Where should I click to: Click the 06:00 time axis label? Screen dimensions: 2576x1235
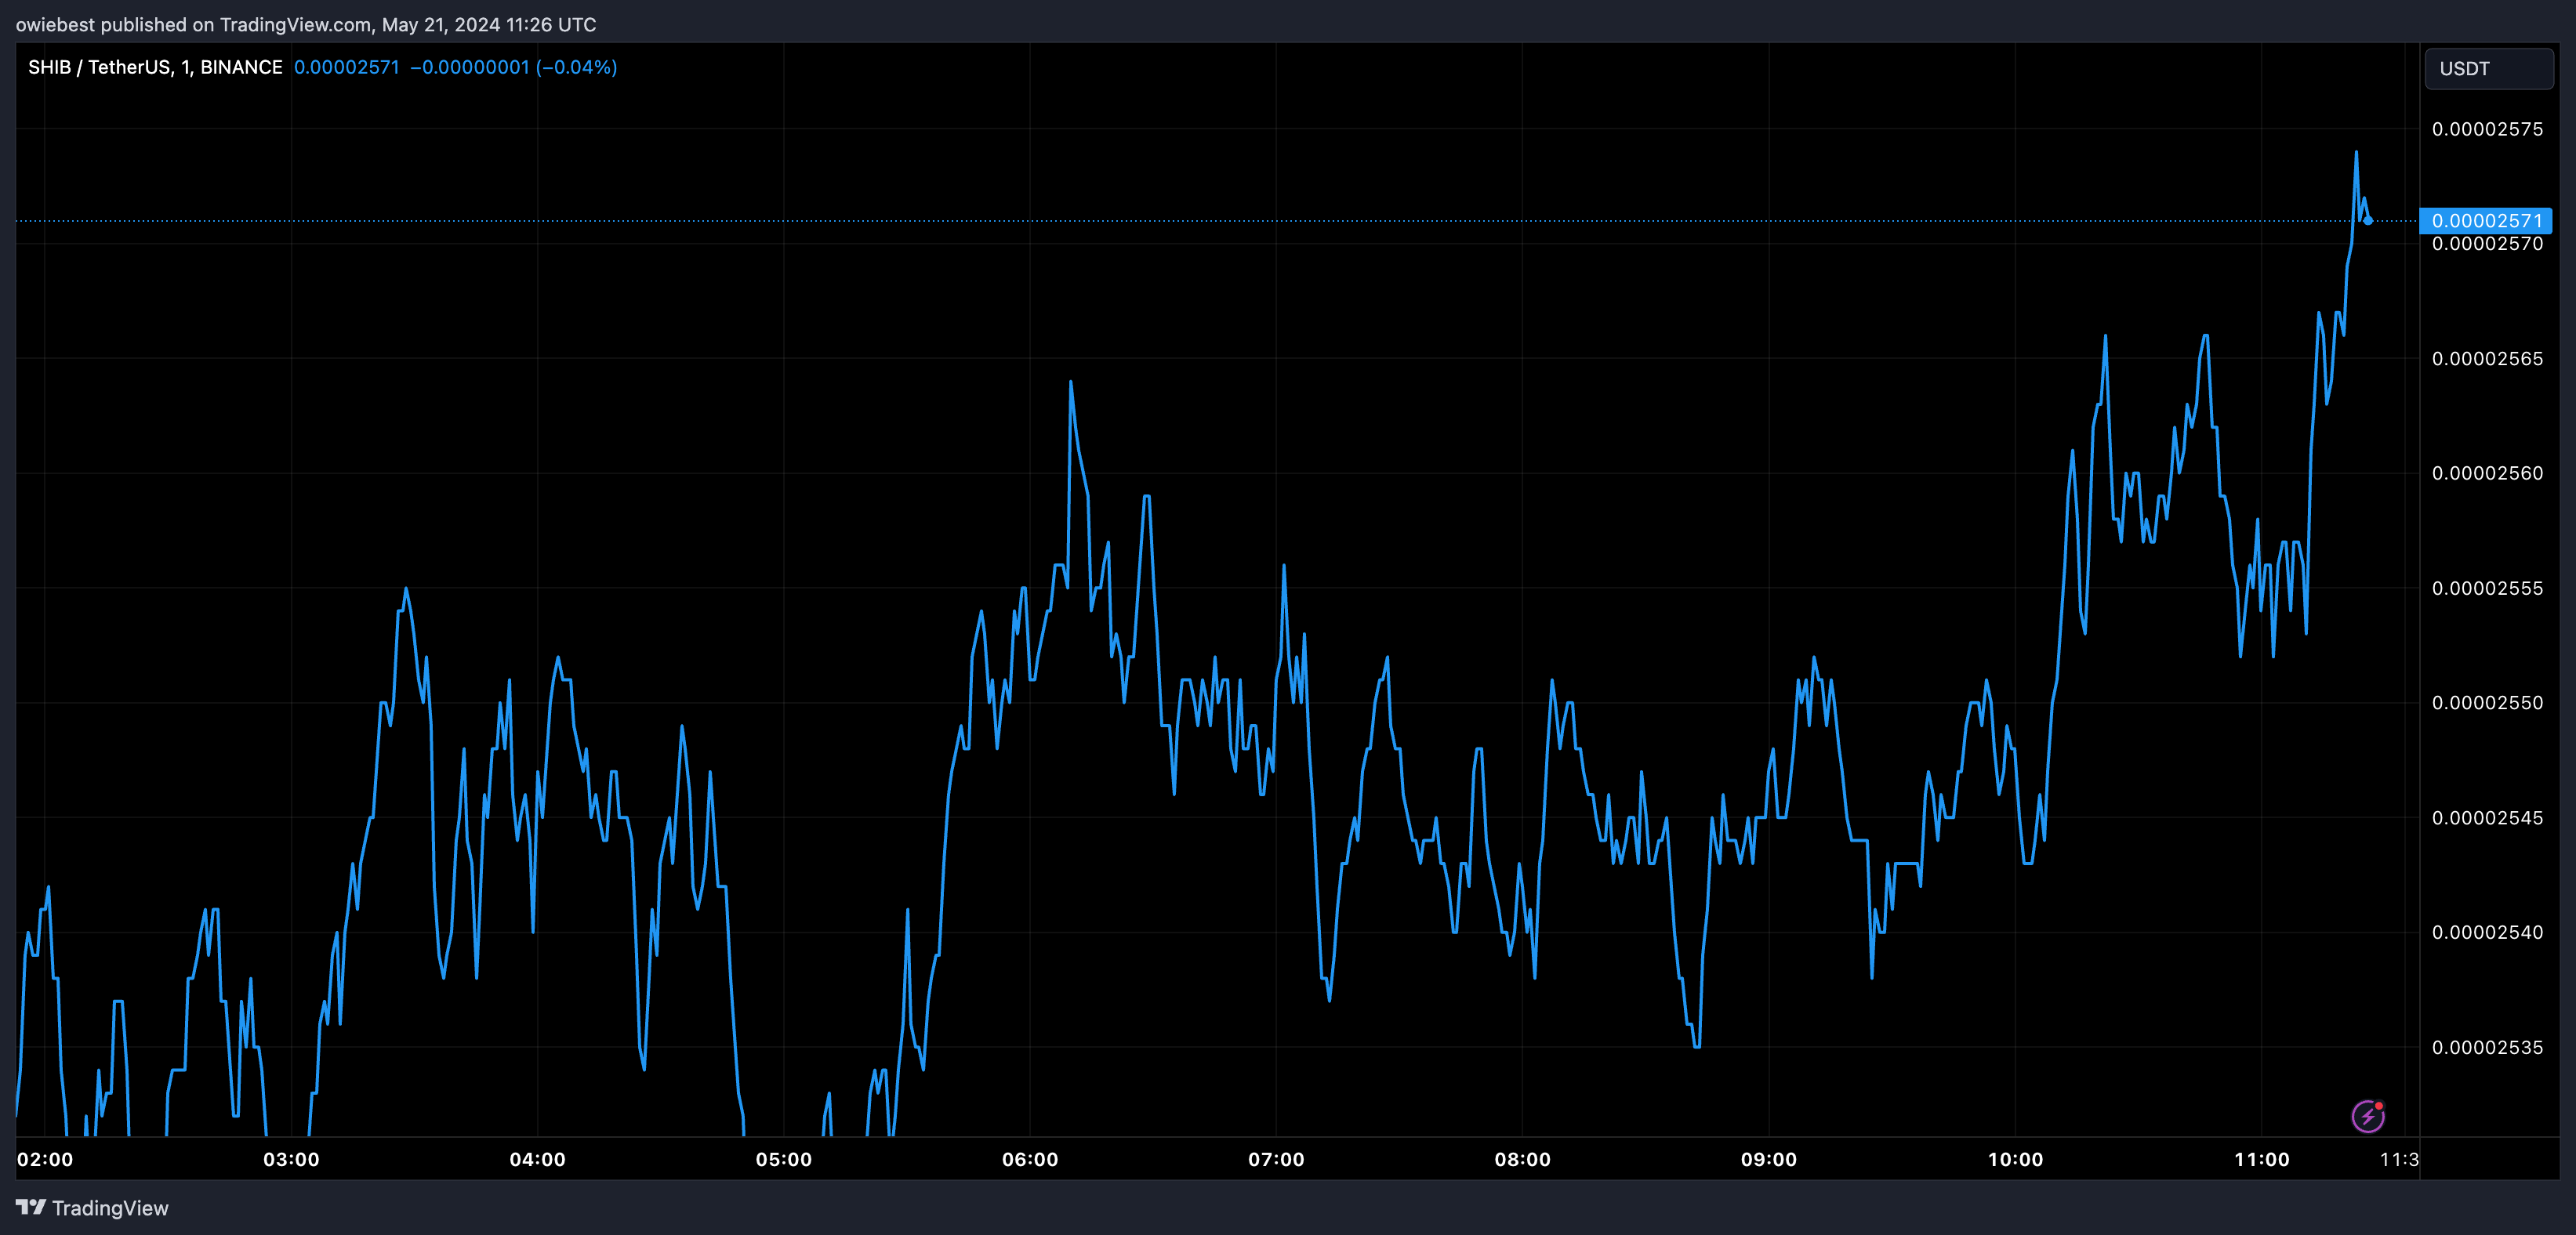[1029, 1159]
